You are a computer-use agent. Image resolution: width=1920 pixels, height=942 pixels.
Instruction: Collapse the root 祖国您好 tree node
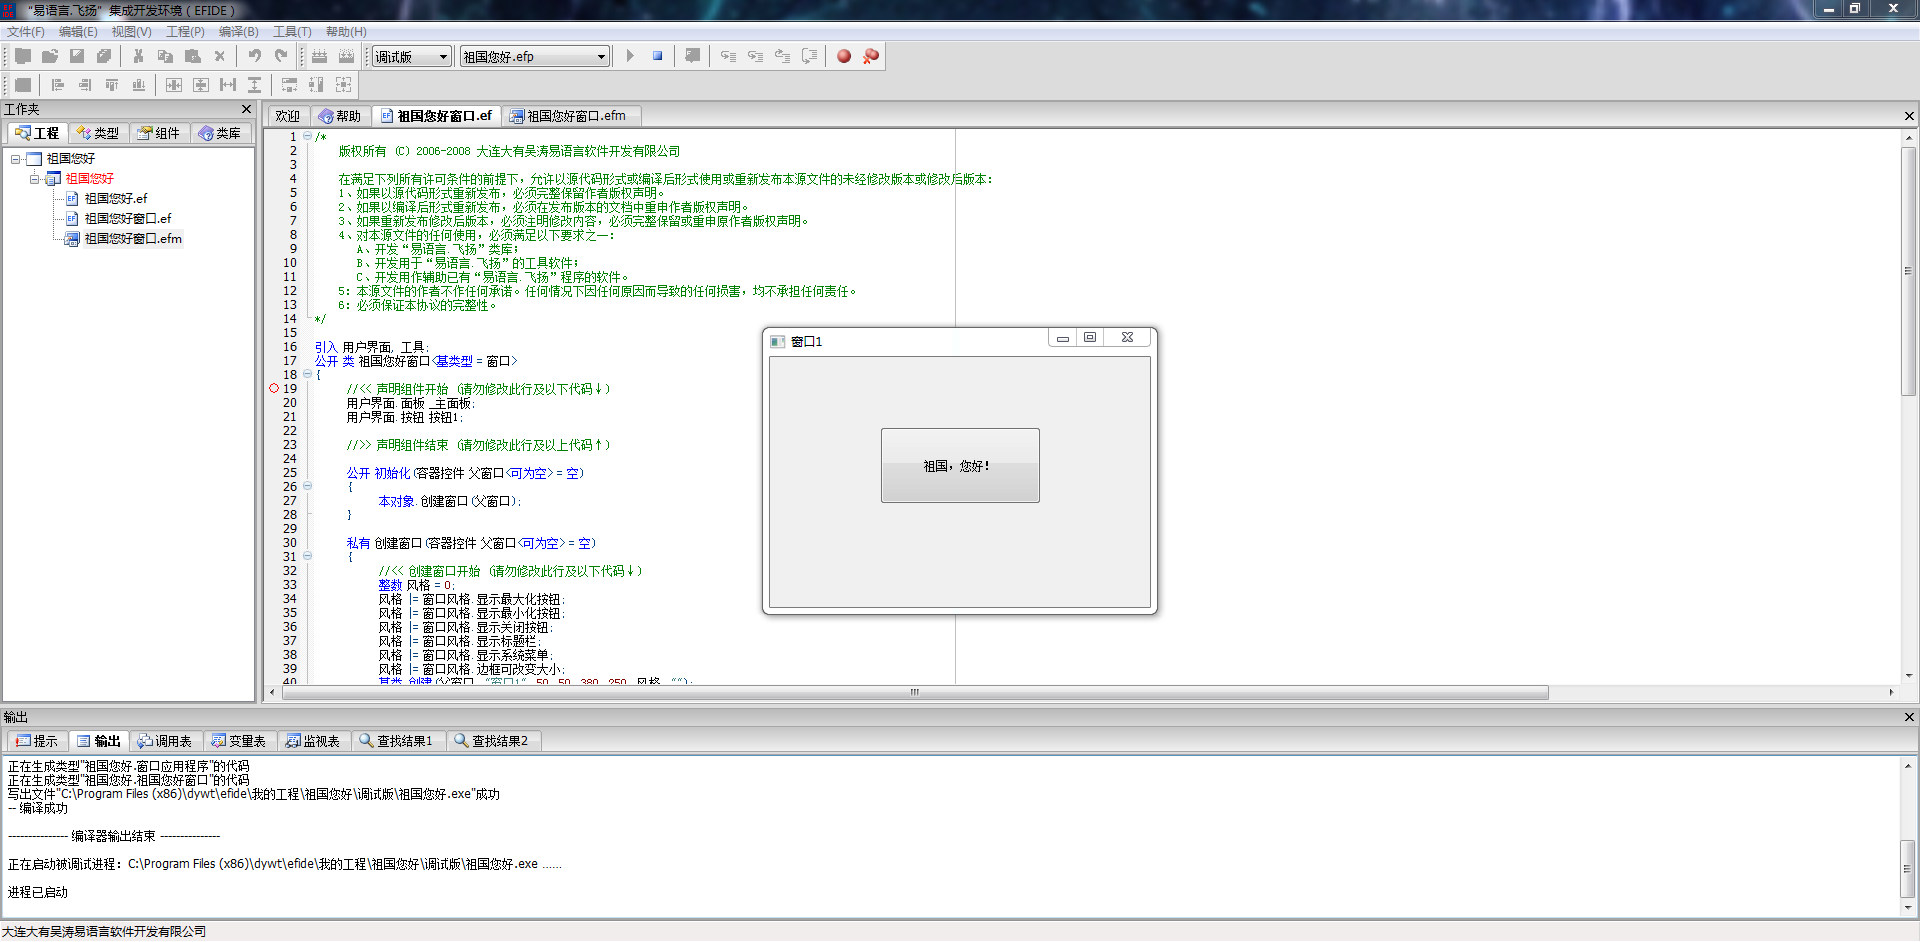click(15, 159)
